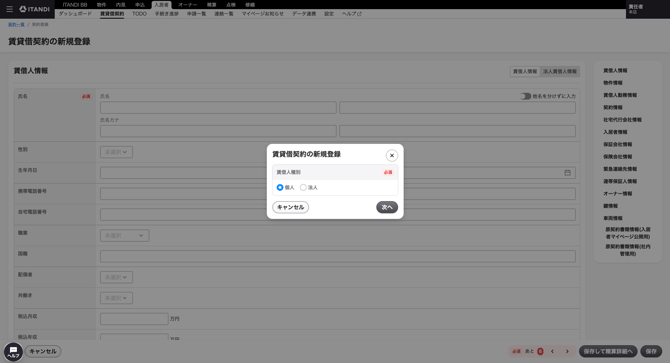Open the user account menu at top right
This screenshot has width=670, height=363.
pos(647,9)
